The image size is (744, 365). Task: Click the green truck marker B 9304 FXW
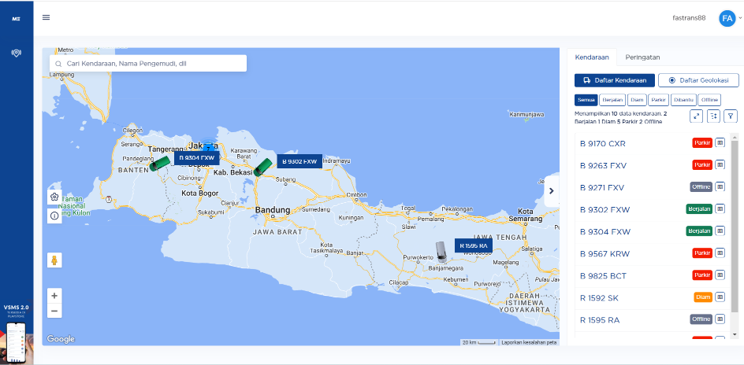coord(159,164)
